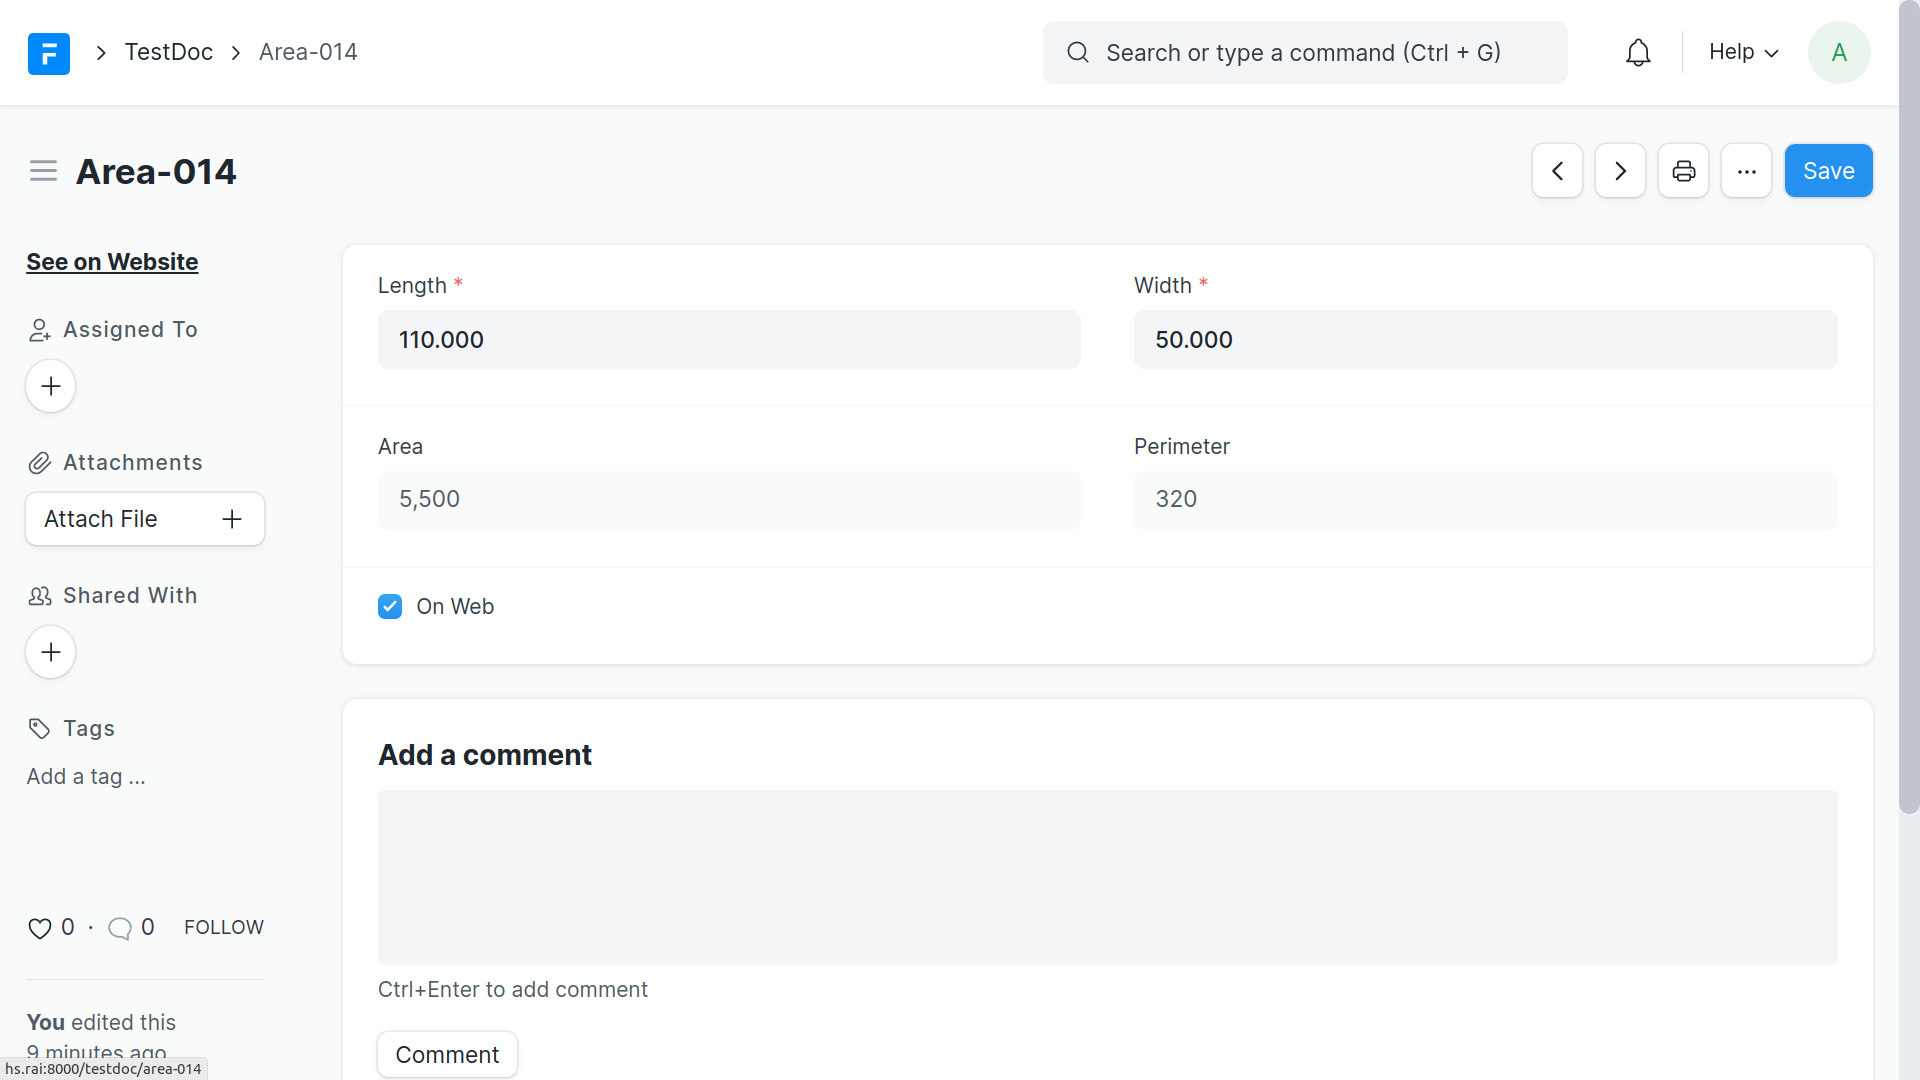Click the Frappe home logo icon
The height and width of the screenshot is (1080, 1920).
pos(48,53)
